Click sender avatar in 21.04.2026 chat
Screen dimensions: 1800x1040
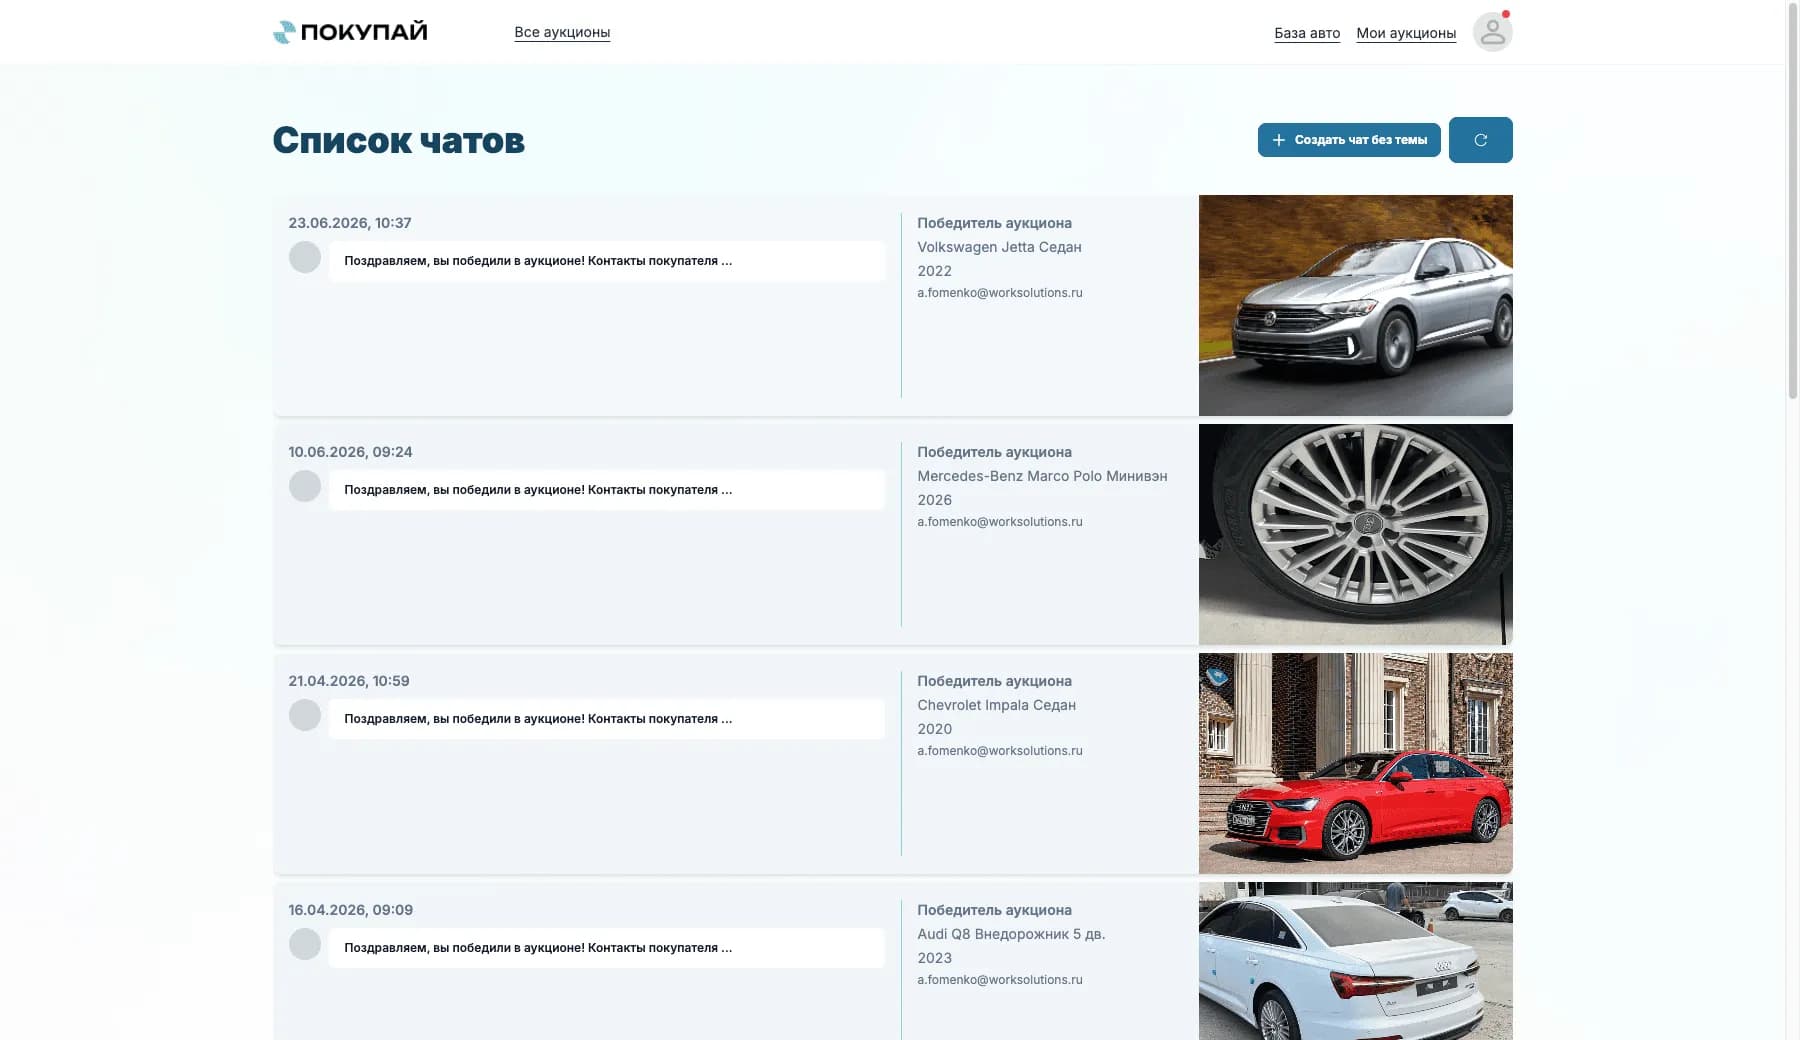click(305, 715)
